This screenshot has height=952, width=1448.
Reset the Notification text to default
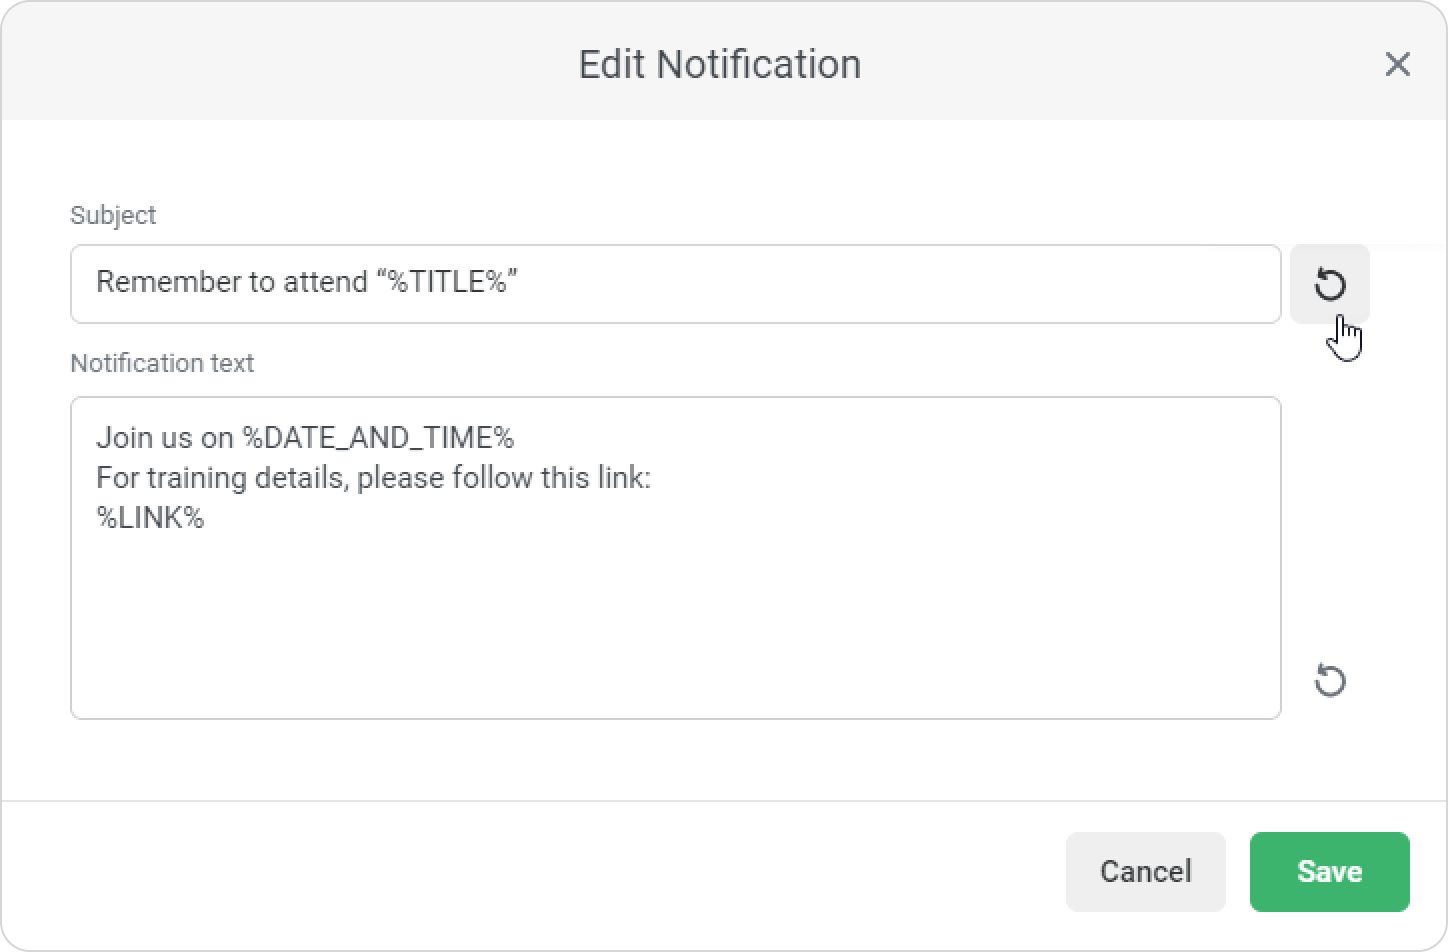coord(1329,681)
